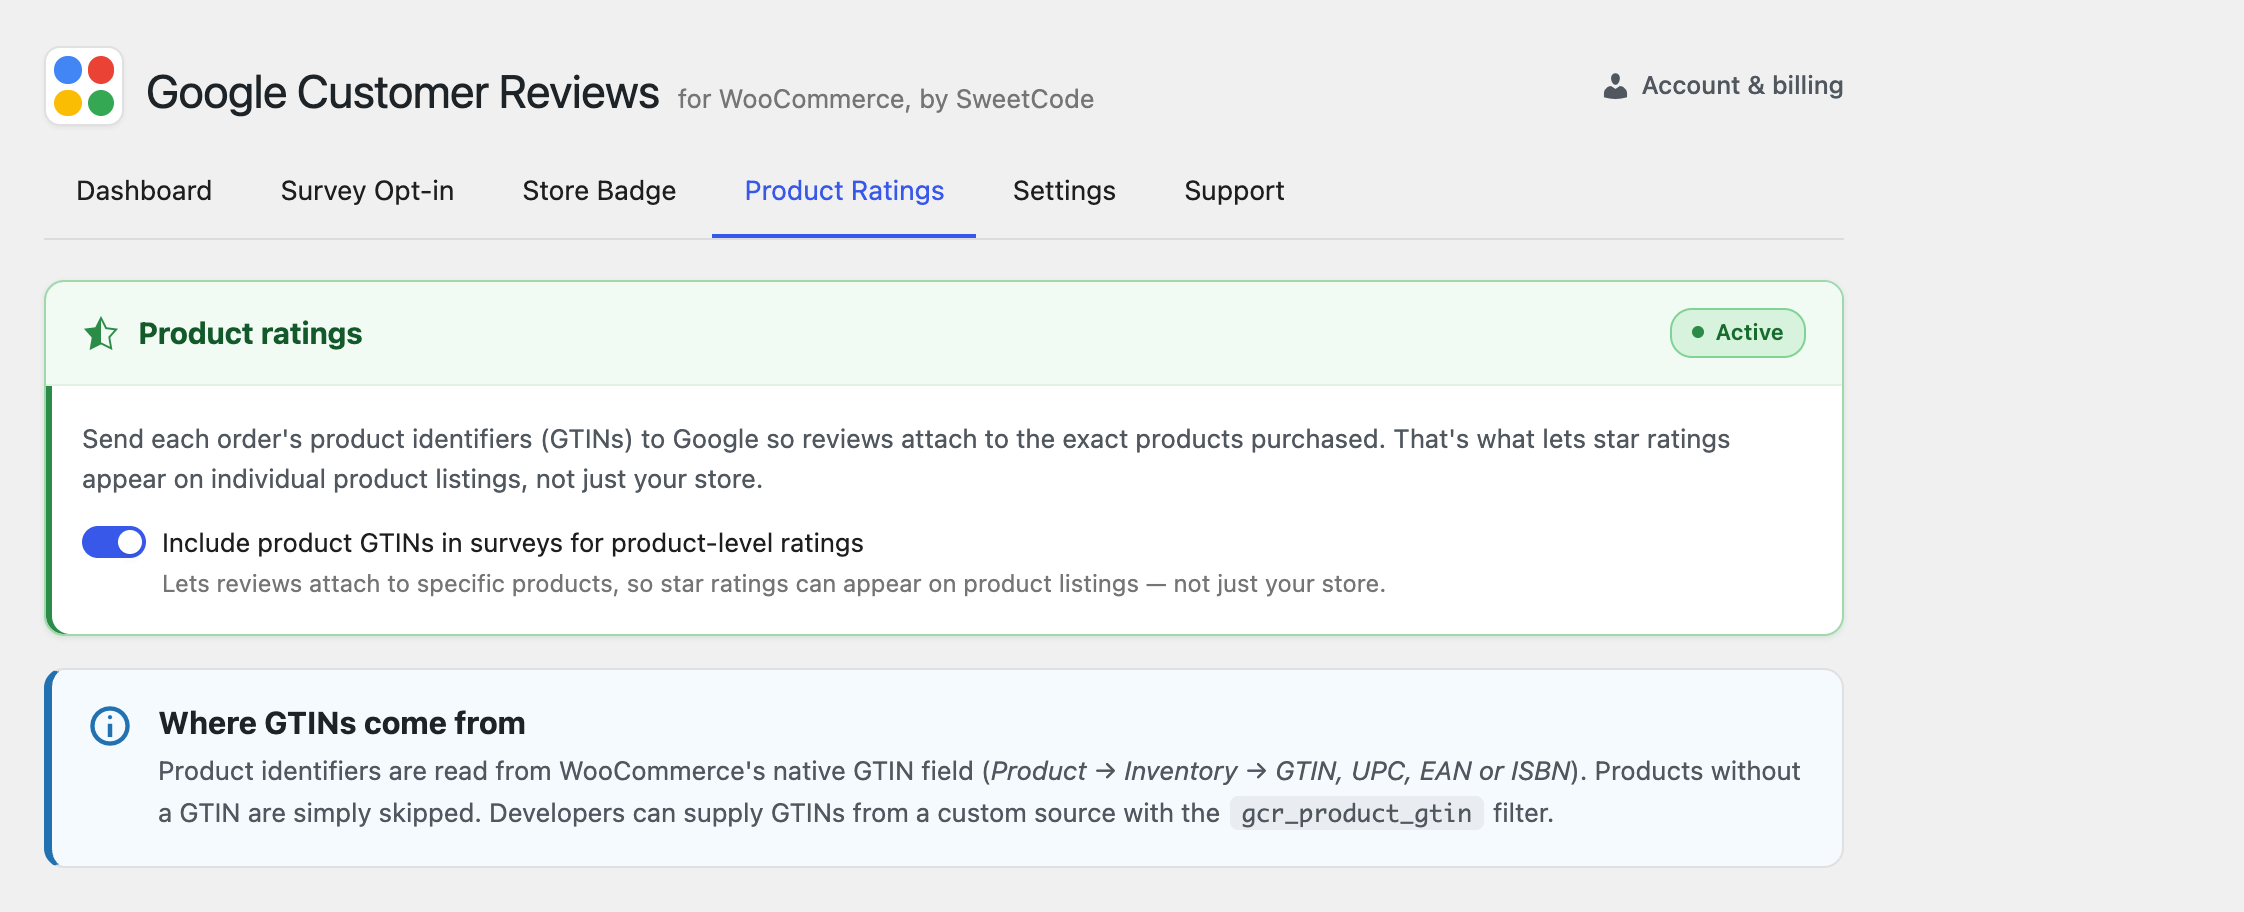
Task: Open the Support tab
Action: tap(1234, 191)
